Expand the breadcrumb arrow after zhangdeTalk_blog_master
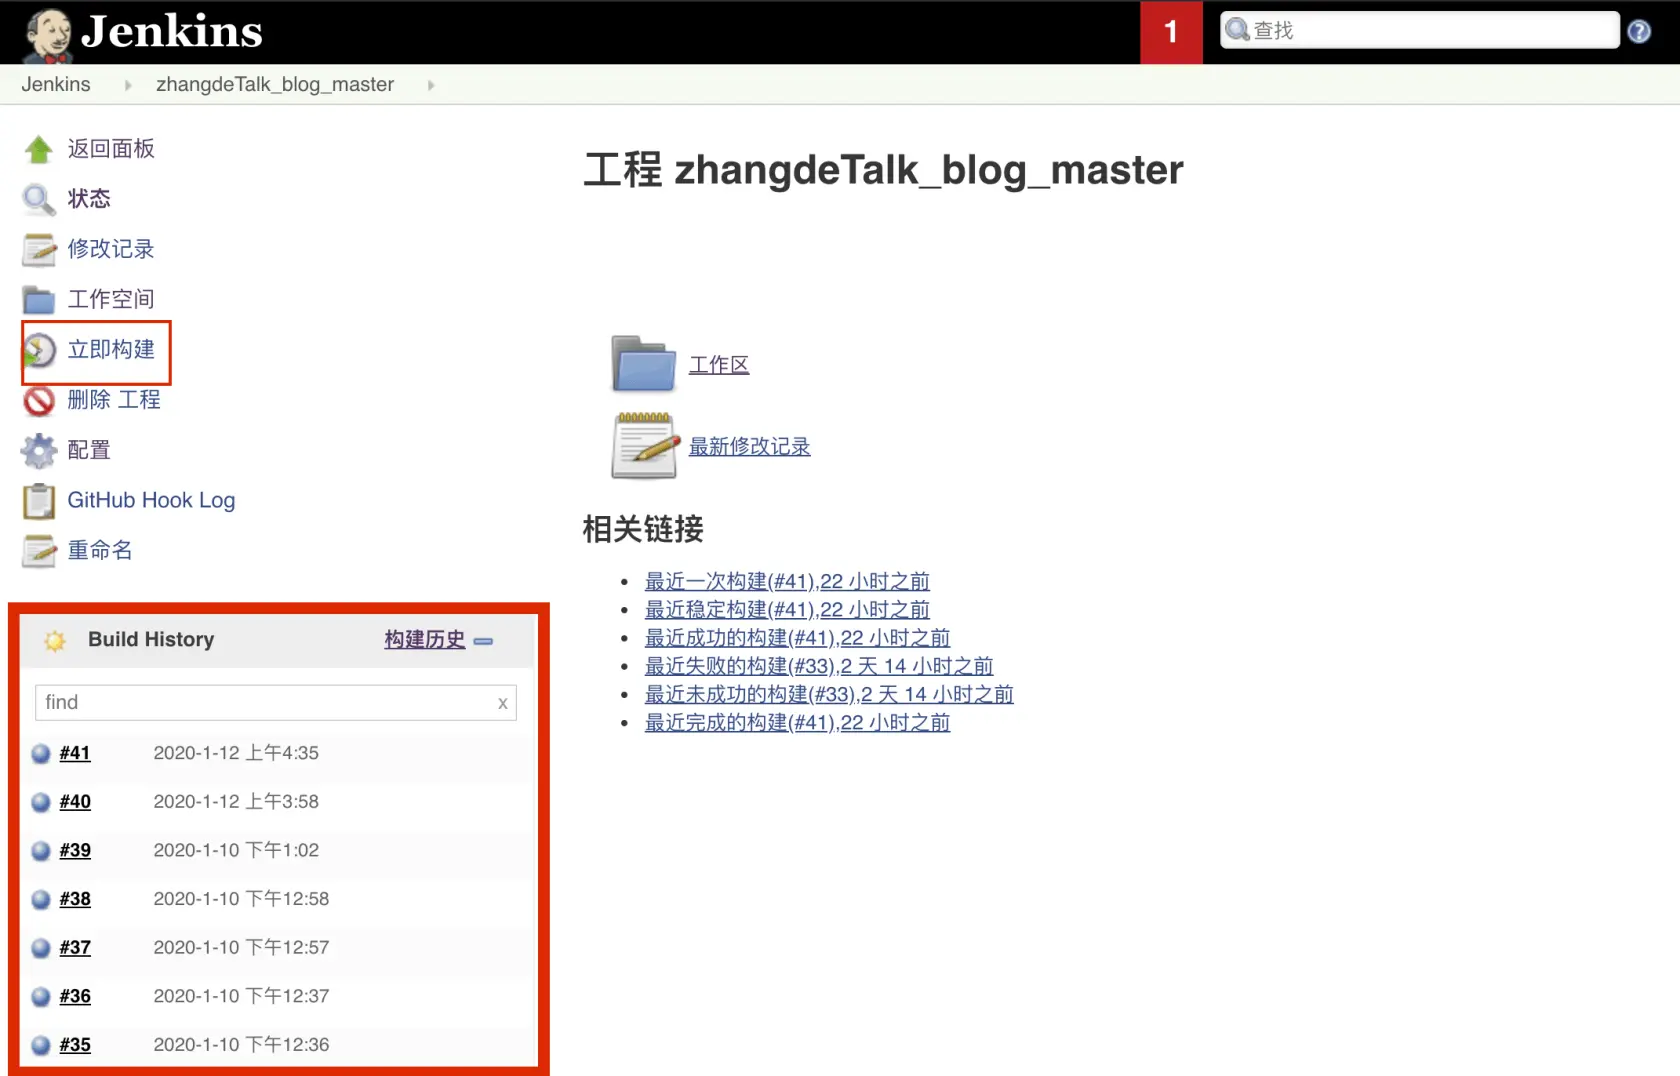The height and width of the screenshot is (1076, 1680). 430,85
